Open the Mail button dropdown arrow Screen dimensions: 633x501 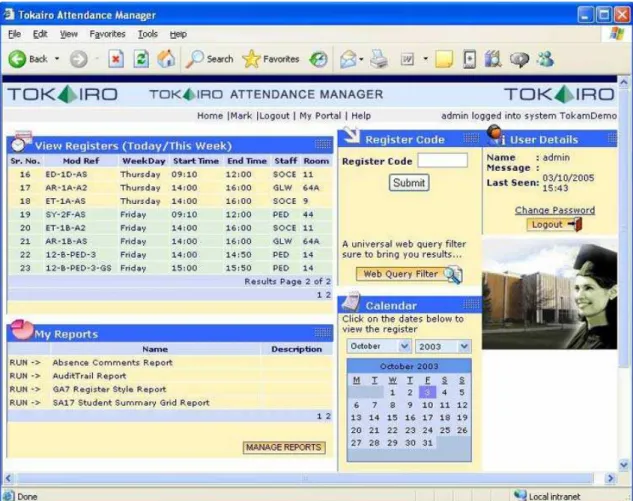(x=361, y=59)
